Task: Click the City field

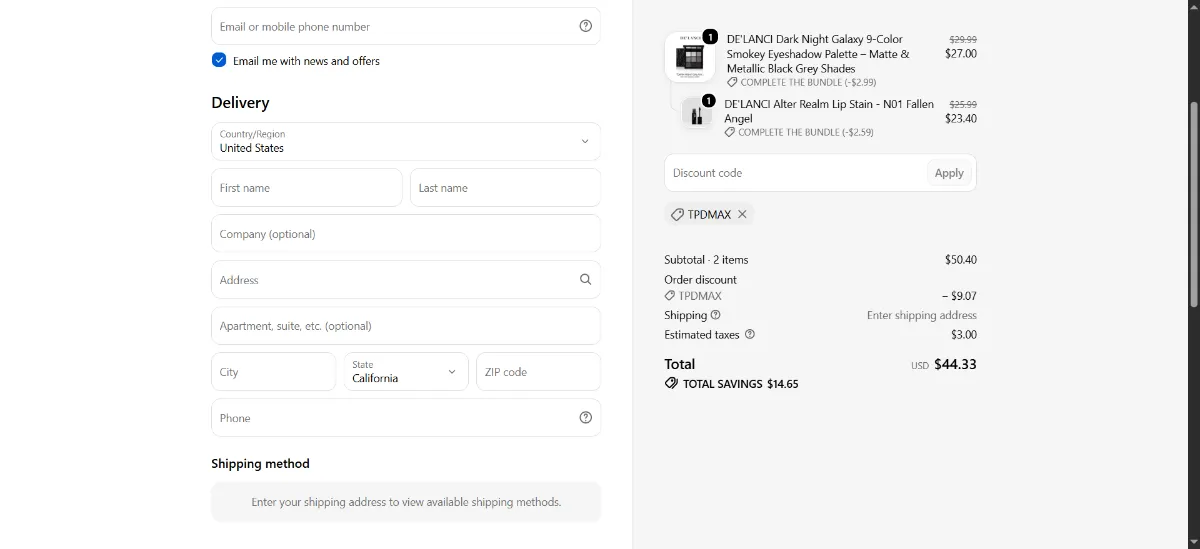Action: pos(274,372)
